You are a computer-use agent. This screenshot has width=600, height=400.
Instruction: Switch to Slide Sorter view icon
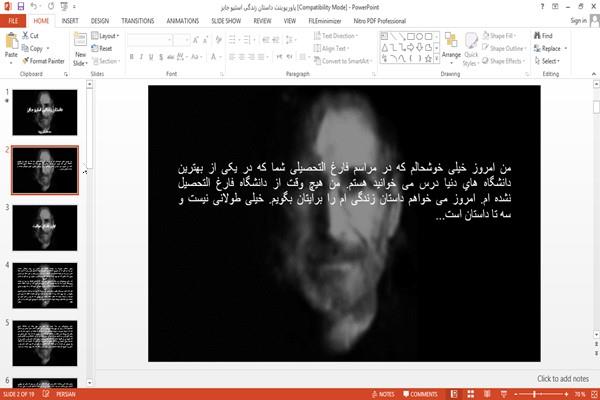pos(471,394)
